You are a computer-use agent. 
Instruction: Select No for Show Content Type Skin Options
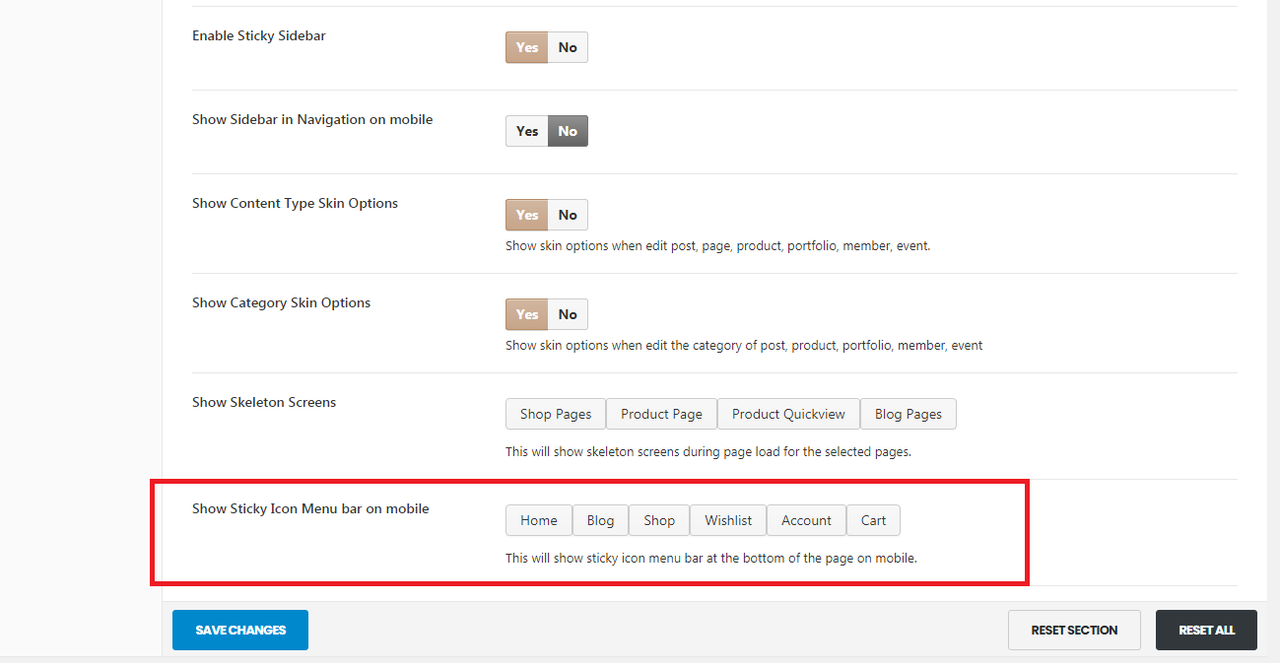click(x=568, y=215)
